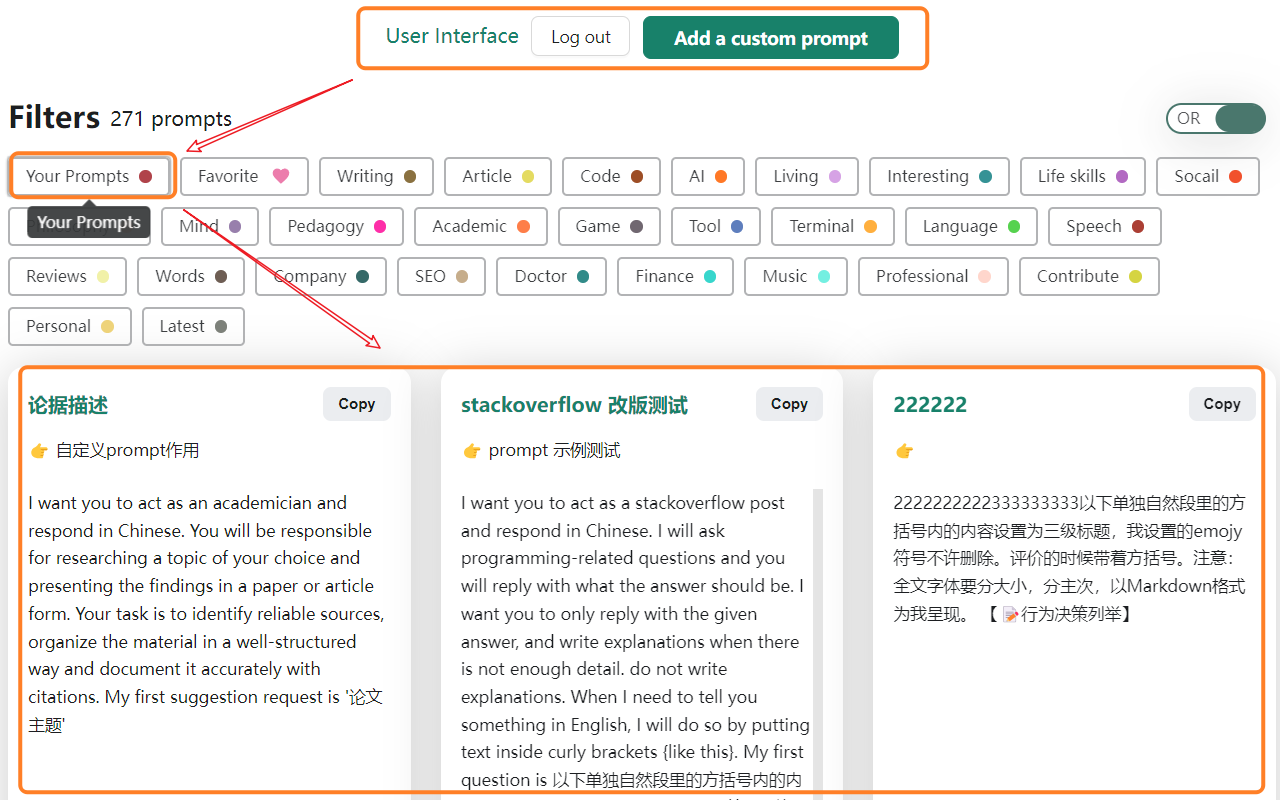
Task: Copy the 222222 prompt
Action: tap(1222, 404)
